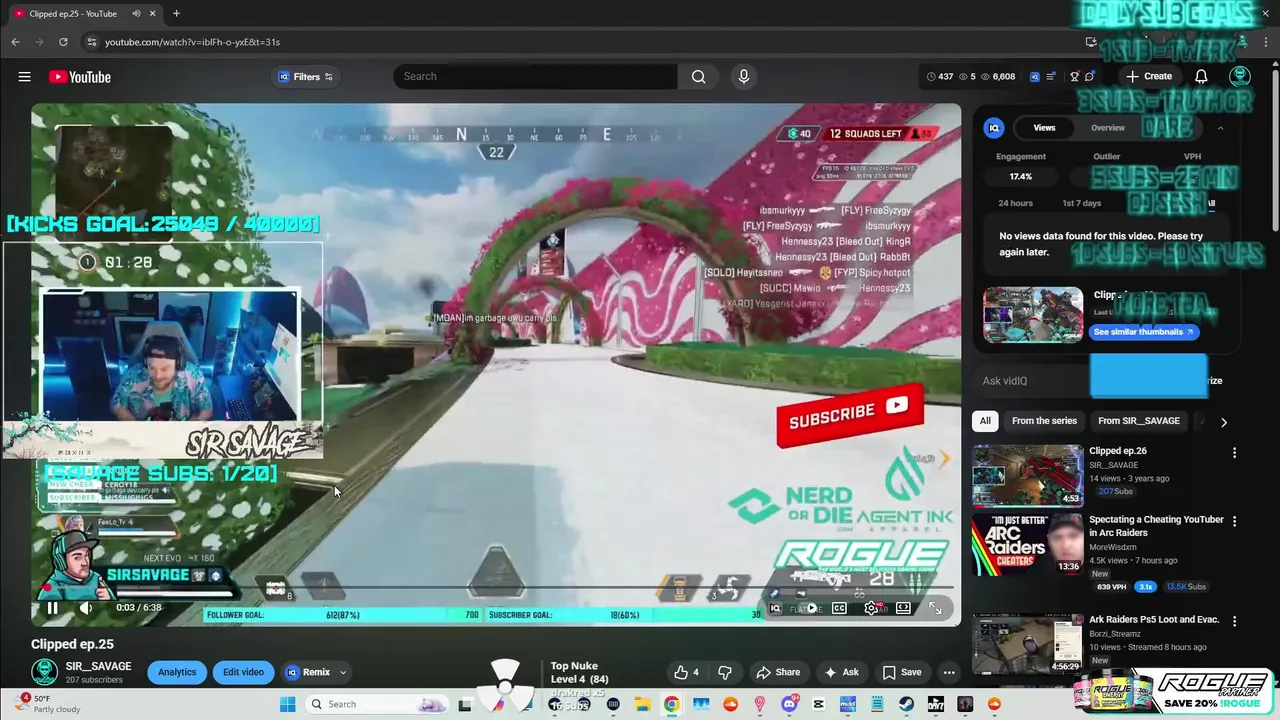Go back in the browser

15,42
